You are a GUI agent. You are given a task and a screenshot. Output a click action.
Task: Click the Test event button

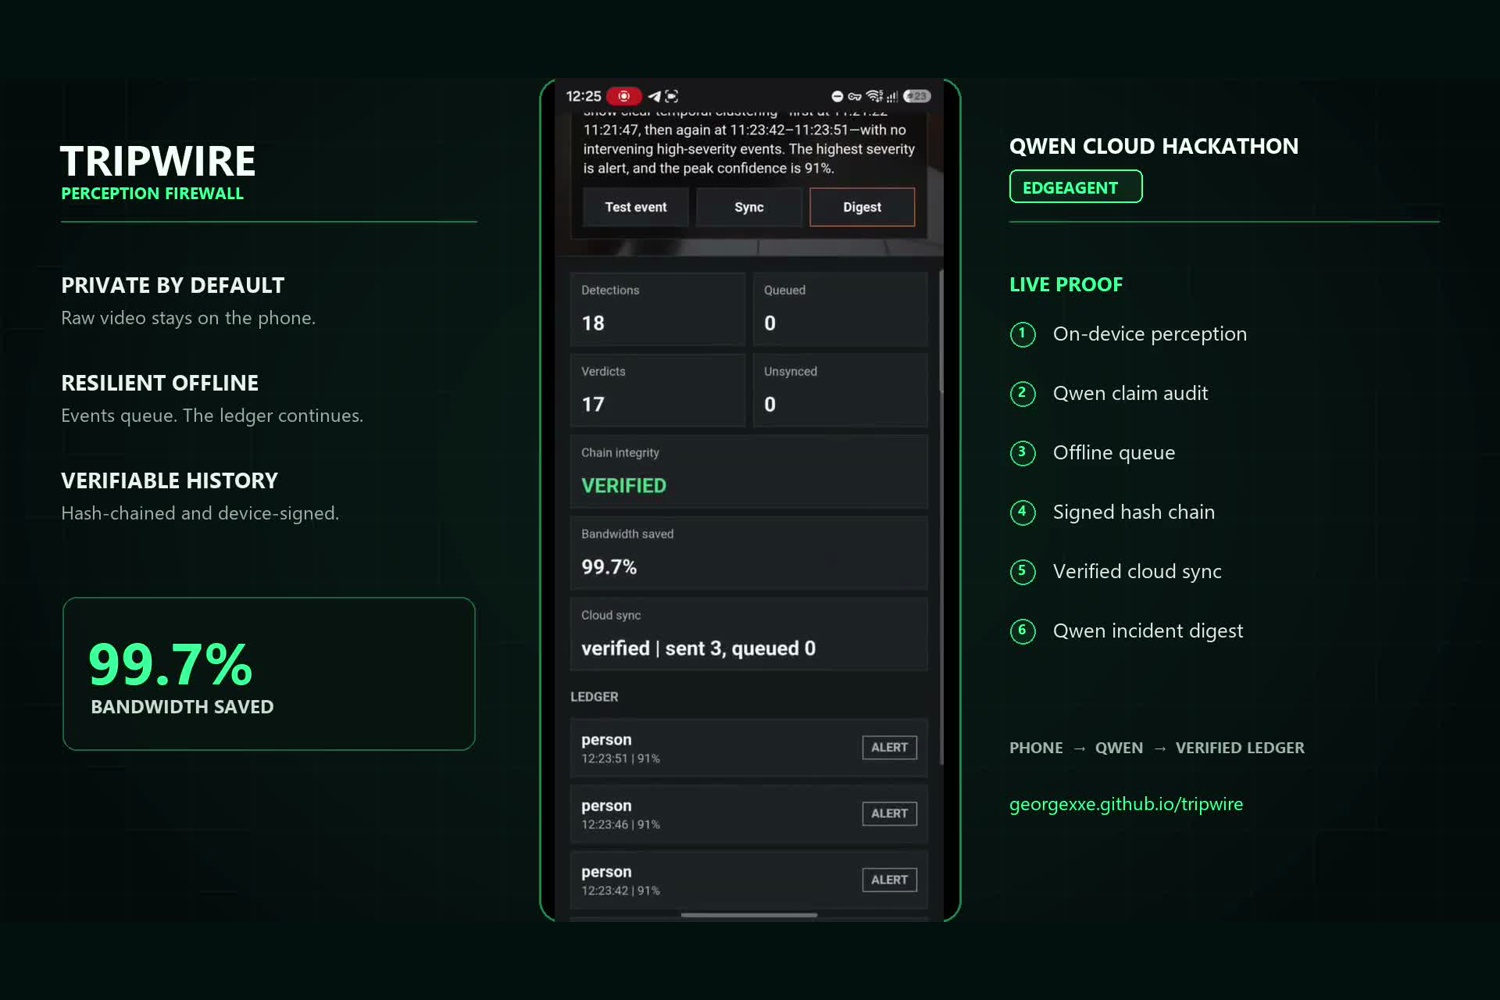pos(636,207)
